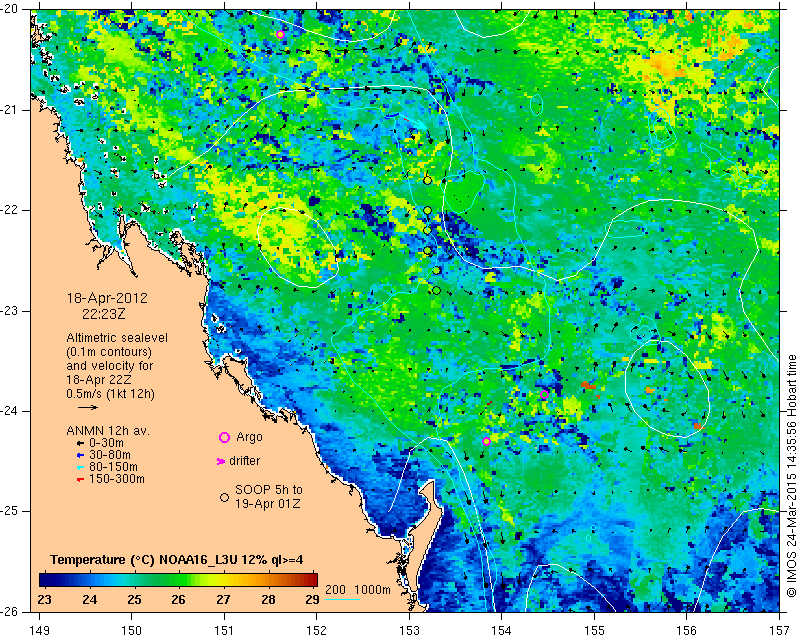
Task: Click the 153 longitude axis label
Action: (409, 630)
